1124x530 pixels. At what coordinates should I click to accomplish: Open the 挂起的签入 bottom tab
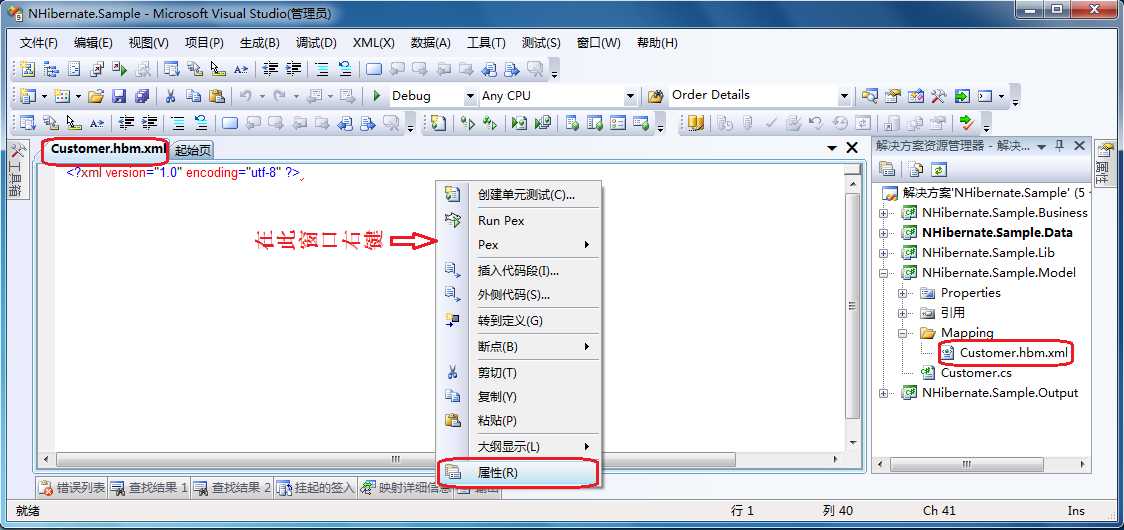(315, 488)
